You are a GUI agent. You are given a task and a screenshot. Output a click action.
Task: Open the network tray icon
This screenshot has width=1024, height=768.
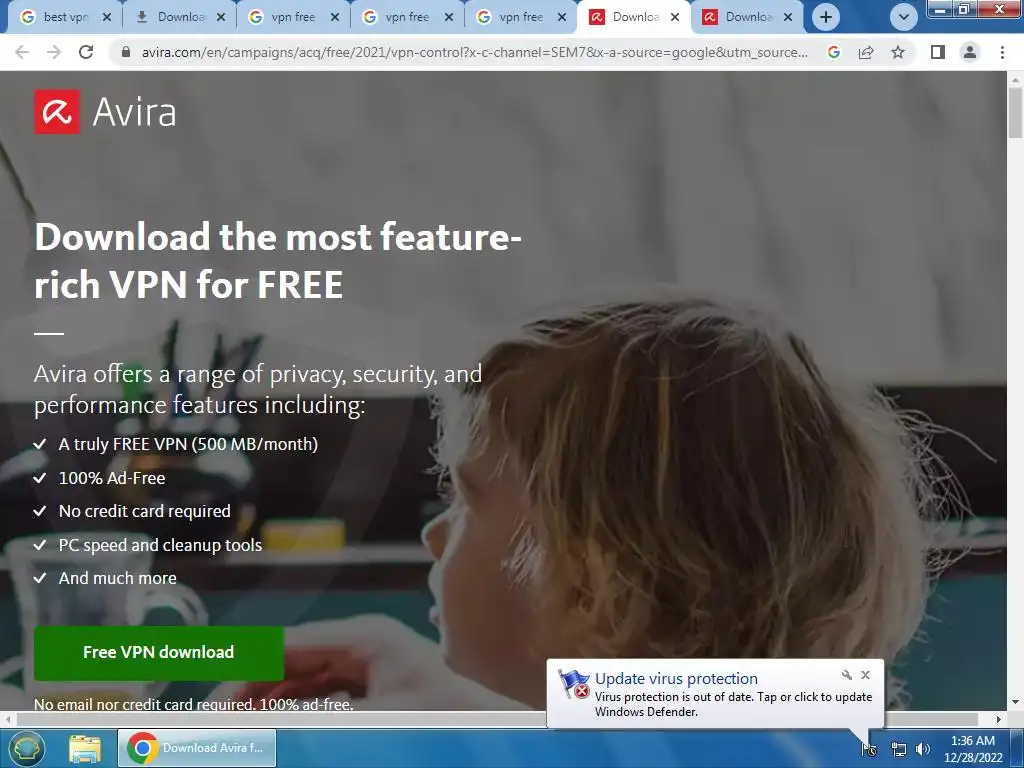tap(899, 750)
